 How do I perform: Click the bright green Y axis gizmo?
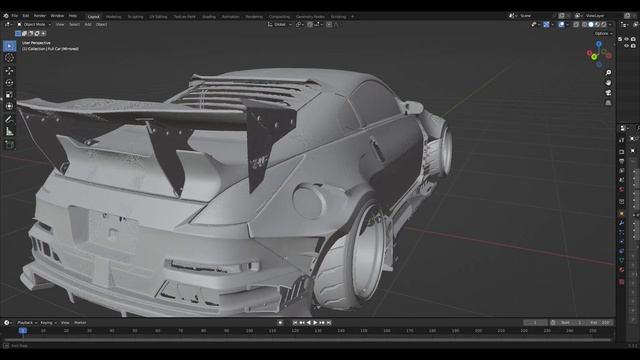[x=595, y=57]
